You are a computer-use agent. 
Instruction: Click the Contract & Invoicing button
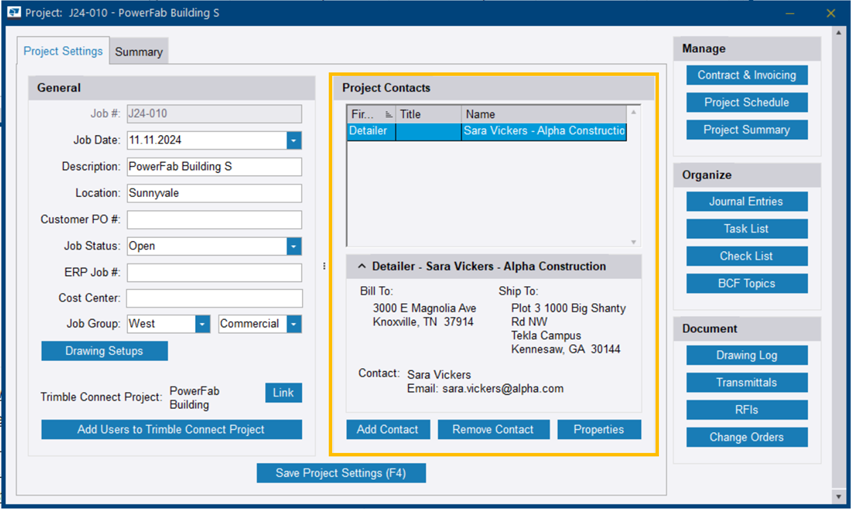tap(746, 75)
